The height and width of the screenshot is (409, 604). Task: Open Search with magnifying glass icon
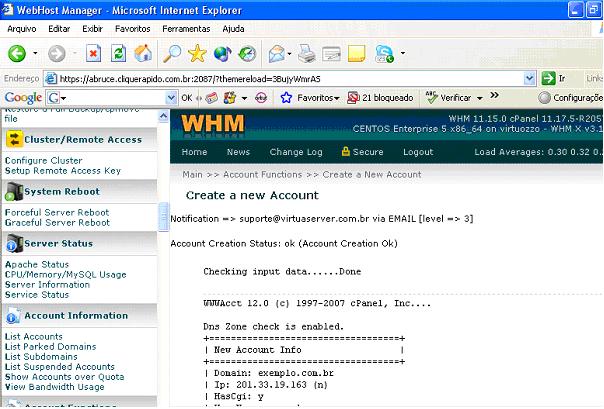pos(172,53)
